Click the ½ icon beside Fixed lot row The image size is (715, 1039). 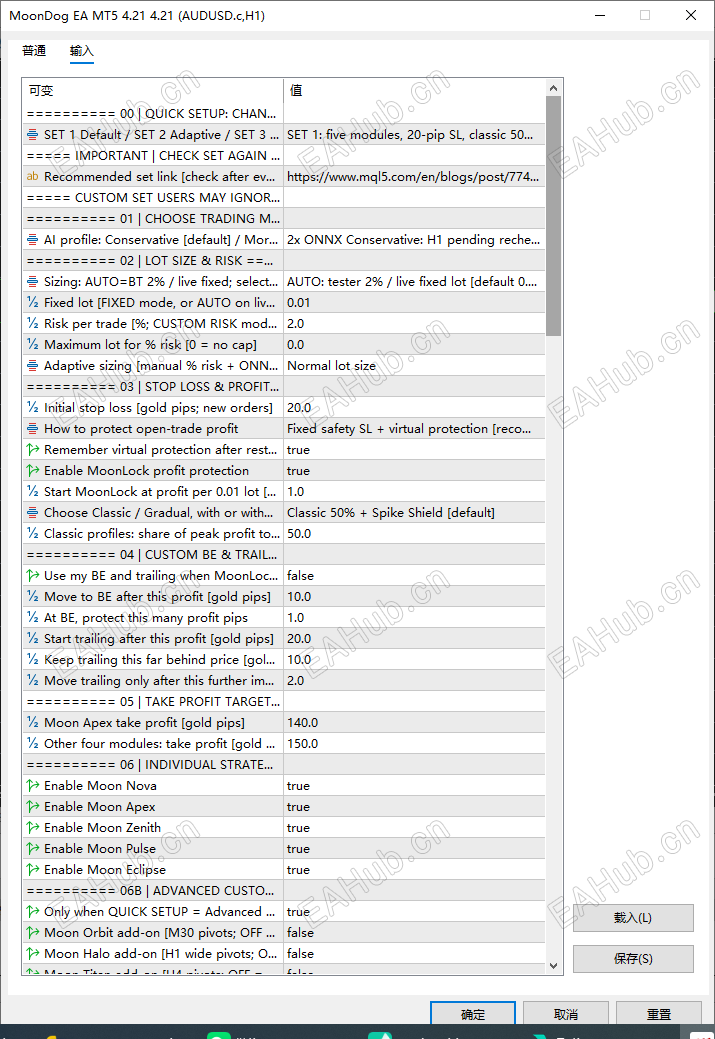pyautogui.click(x=32, y=302)
